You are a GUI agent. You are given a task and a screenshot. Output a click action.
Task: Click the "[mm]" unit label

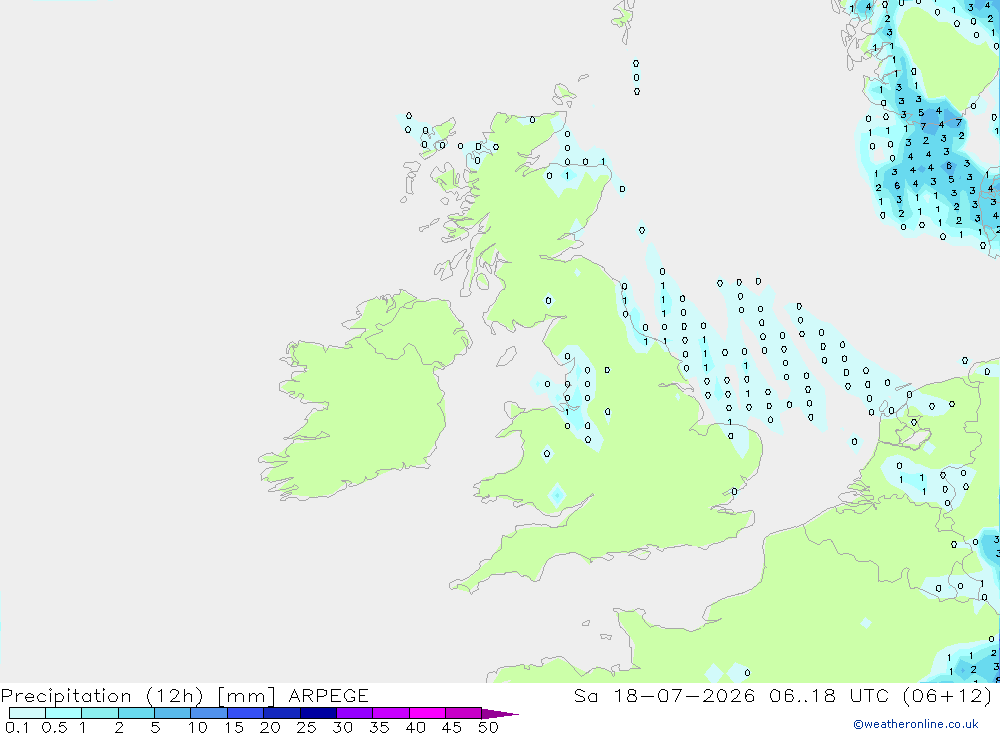click(246, 696)
